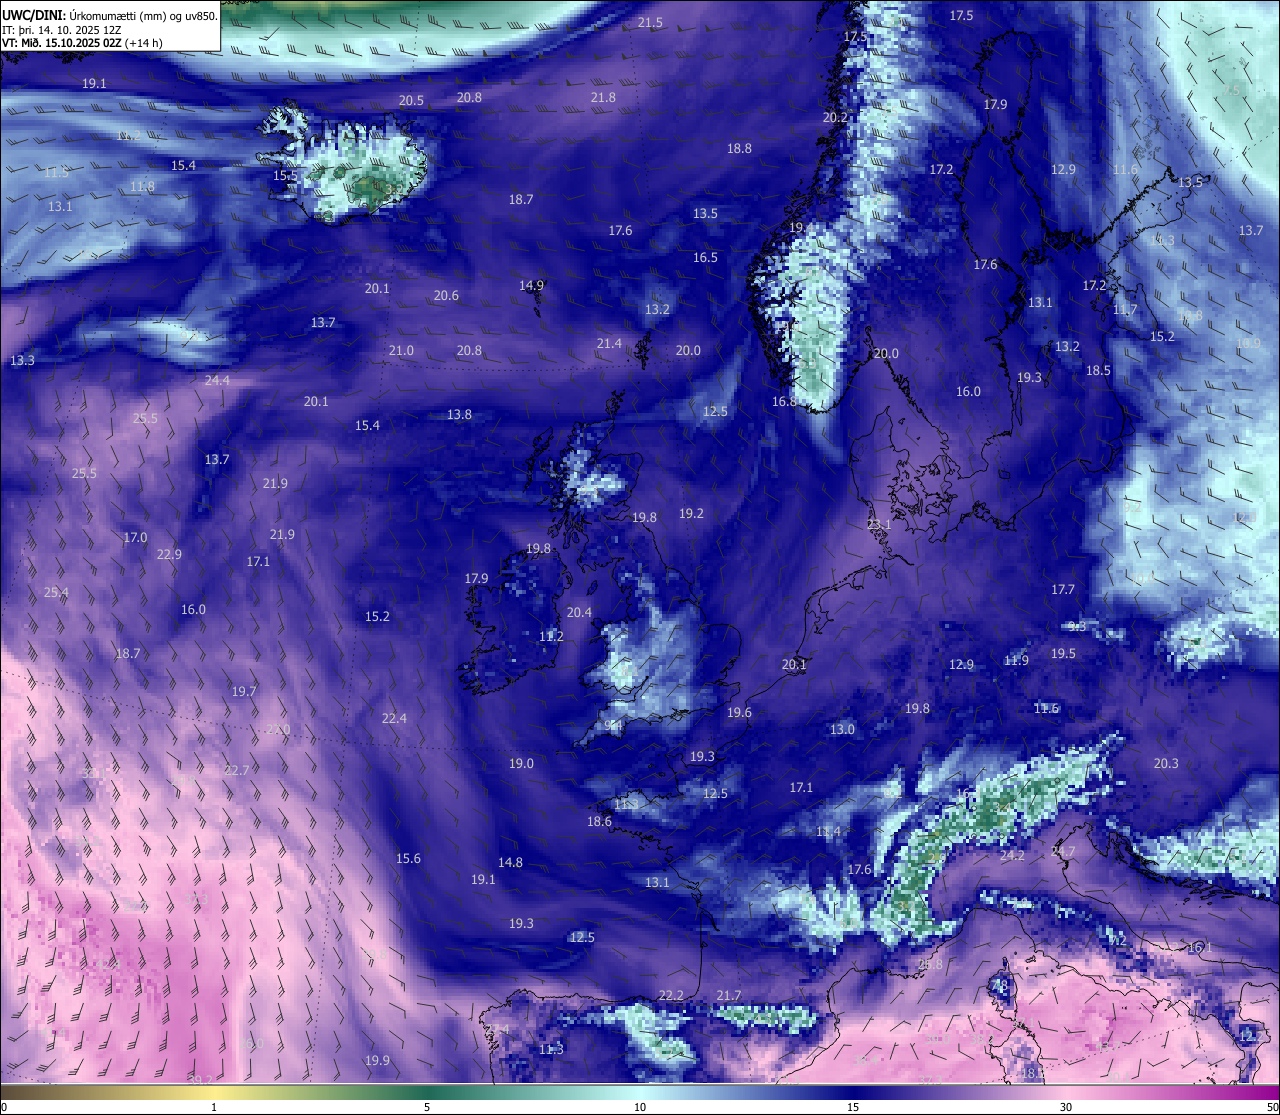
Task: Click the 19.2 value in the North Sea
Action: [691, 513]
